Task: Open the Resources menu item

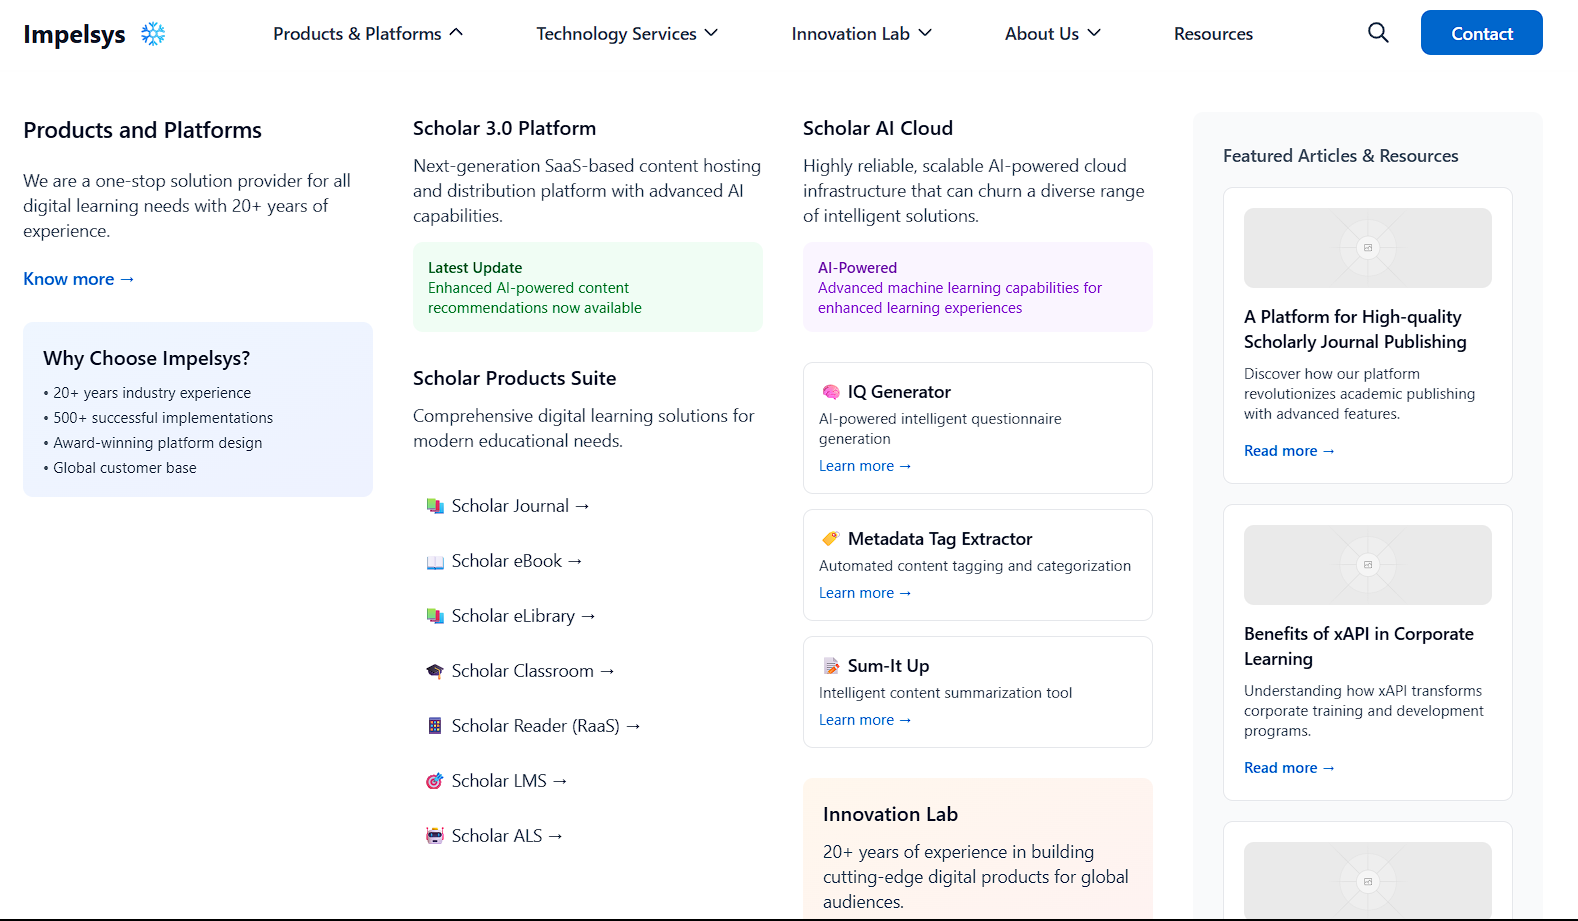Action: click(x=1213, y=34)
